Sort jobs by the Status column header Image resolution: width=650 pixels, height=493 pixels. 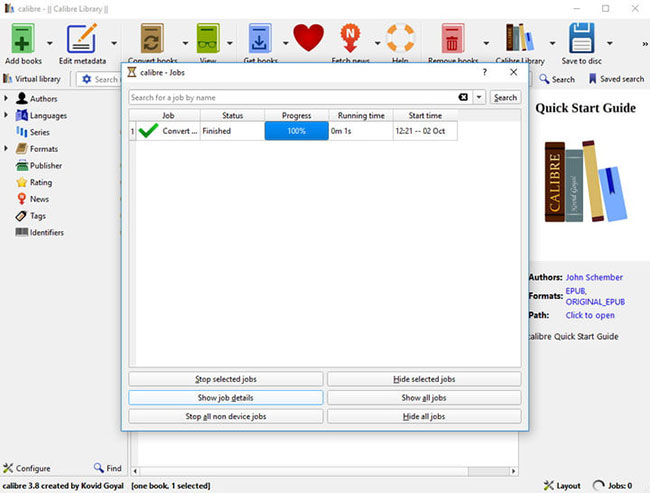tap(232, 115)
